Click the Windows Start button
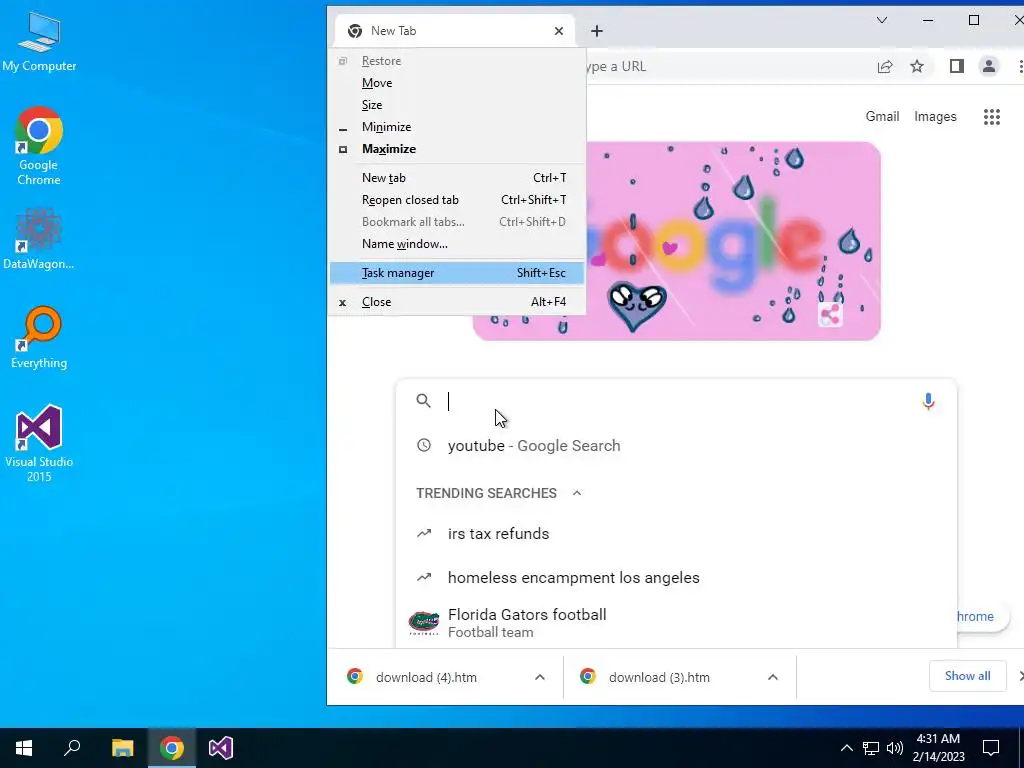Viewport: 1024px width, 768px height. click(x=24, y=748)
